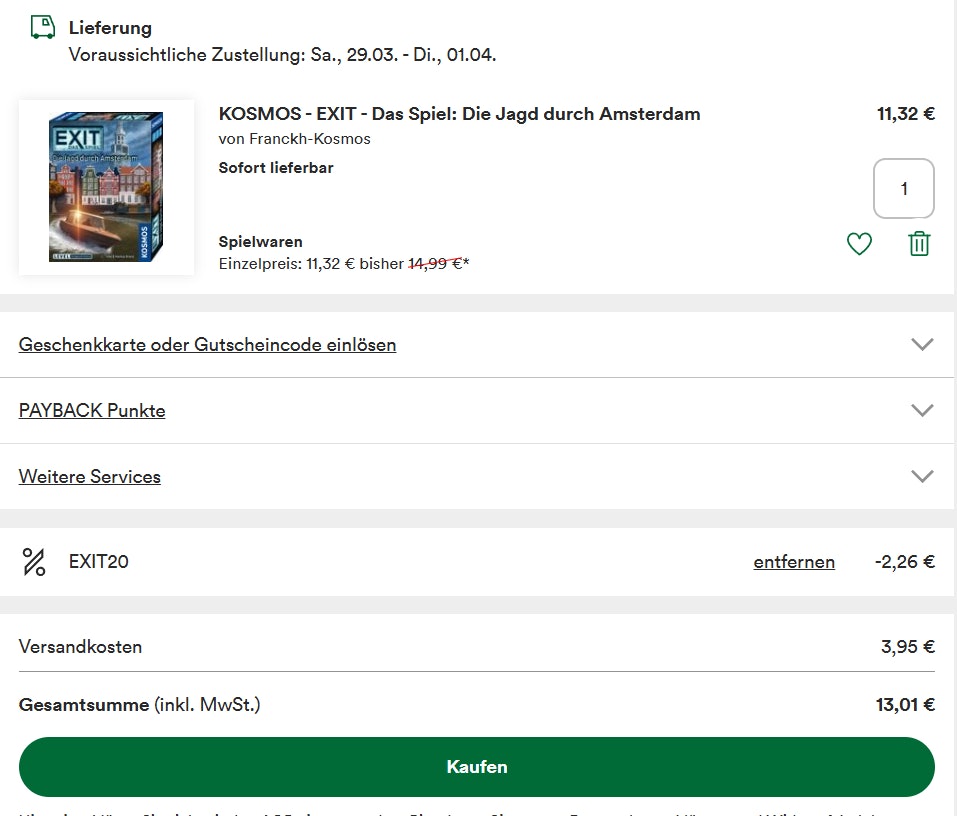Click the heart icon for the Amsterdam game
This screenshot has height=816, width=957.
click(858, 243)
